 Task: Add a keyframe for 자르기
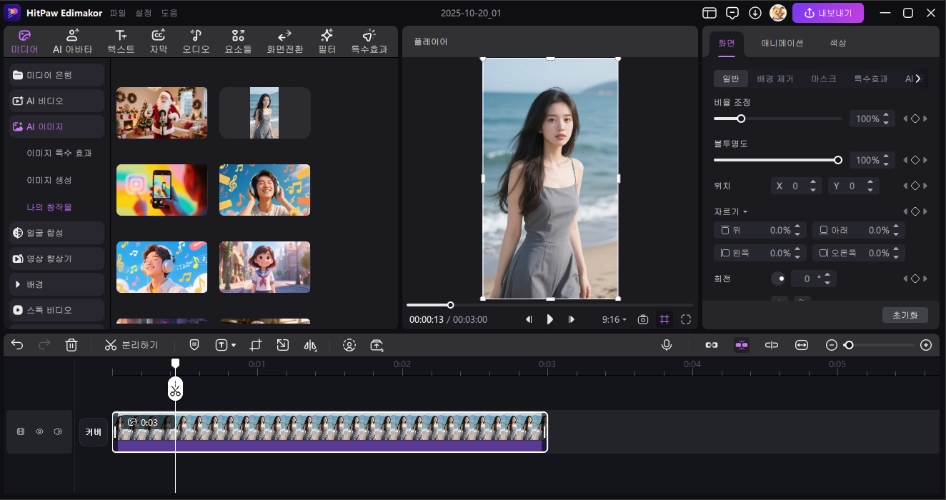(x=915, y=212)
